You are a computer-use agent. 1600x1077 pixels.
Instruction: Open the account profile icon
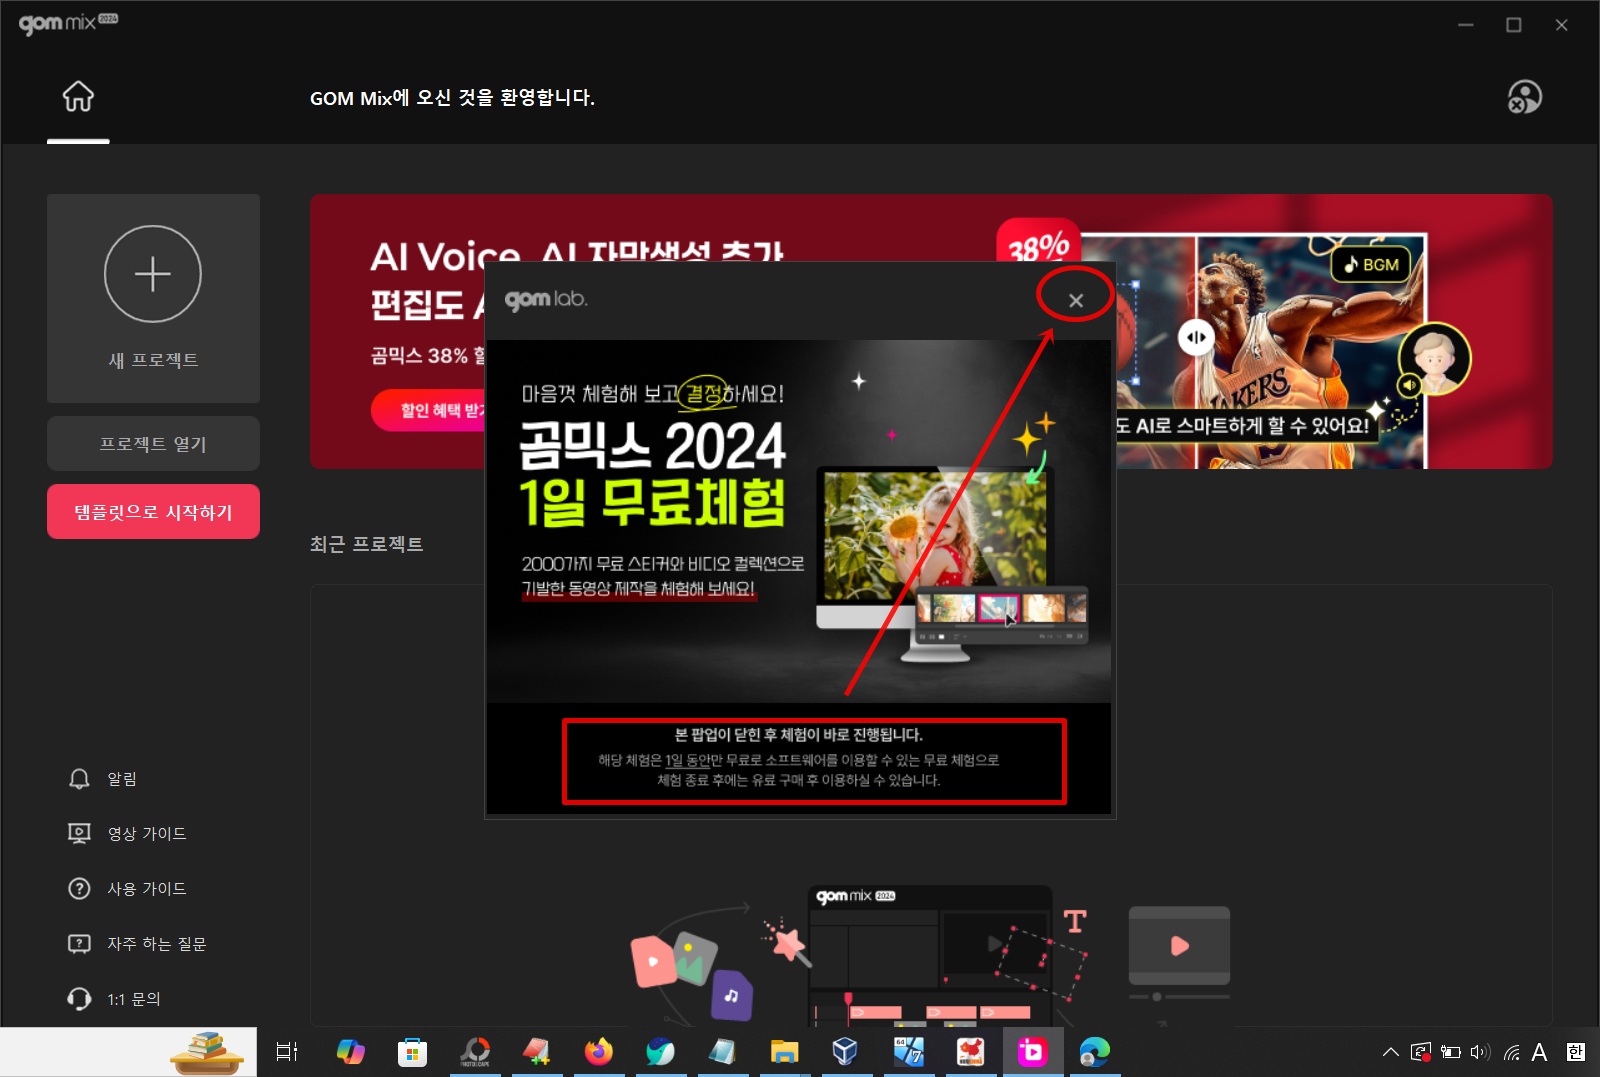[x=1525, y=97]
